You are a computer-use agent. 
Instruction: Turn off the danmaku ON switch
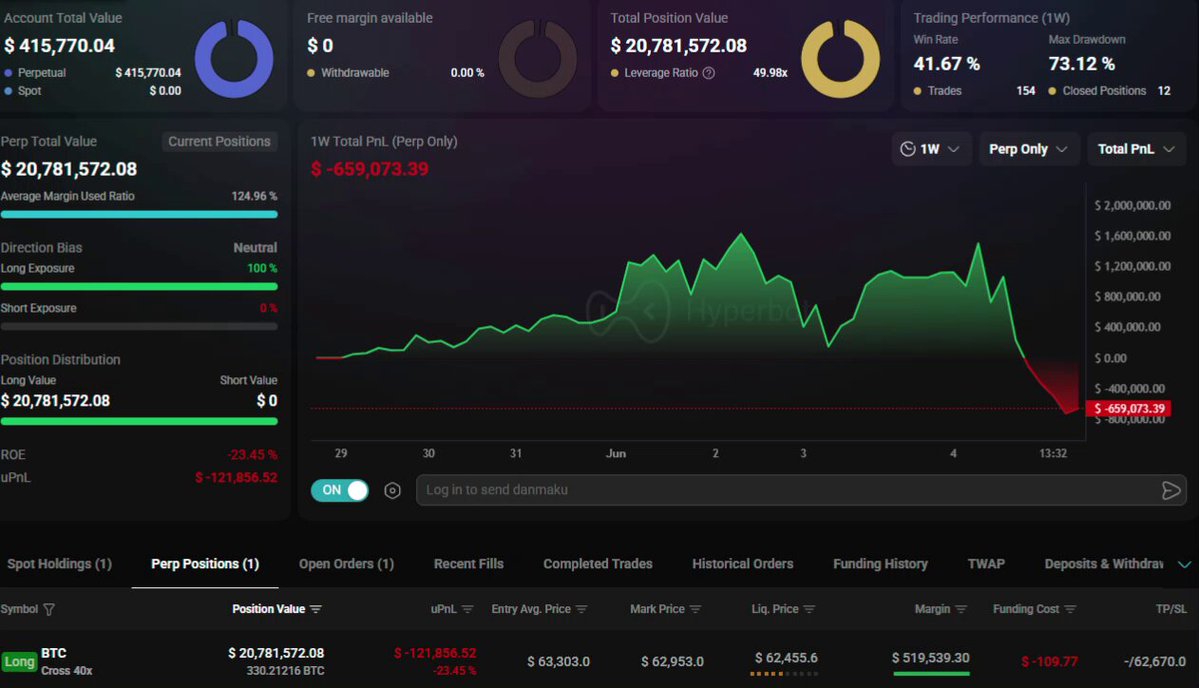tap(340, 491)
